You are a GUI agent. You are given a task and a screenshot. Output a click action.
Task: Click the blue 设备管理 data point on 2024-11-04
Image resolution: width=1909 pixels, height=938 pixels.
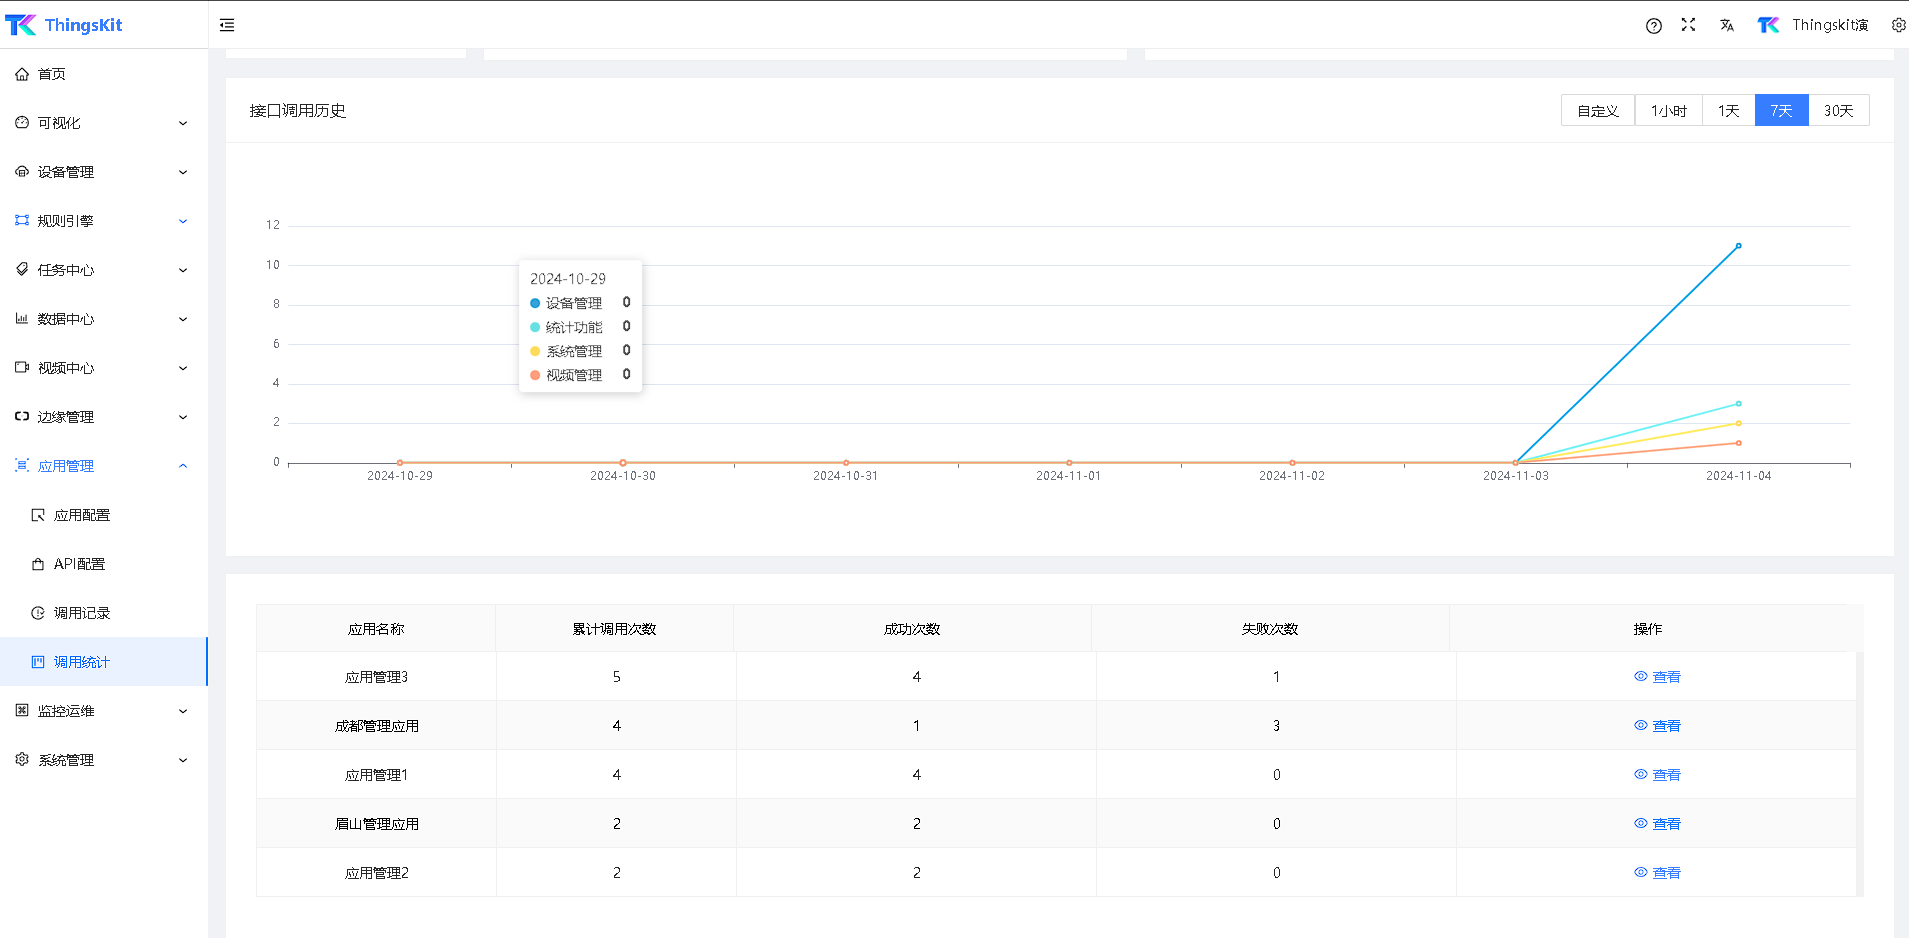click(1738, 246)
